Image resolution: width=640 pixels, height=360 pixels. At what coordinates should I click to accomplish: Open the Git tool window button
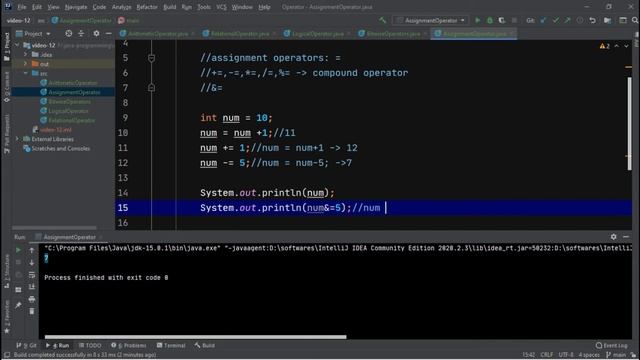coord(26,345)
